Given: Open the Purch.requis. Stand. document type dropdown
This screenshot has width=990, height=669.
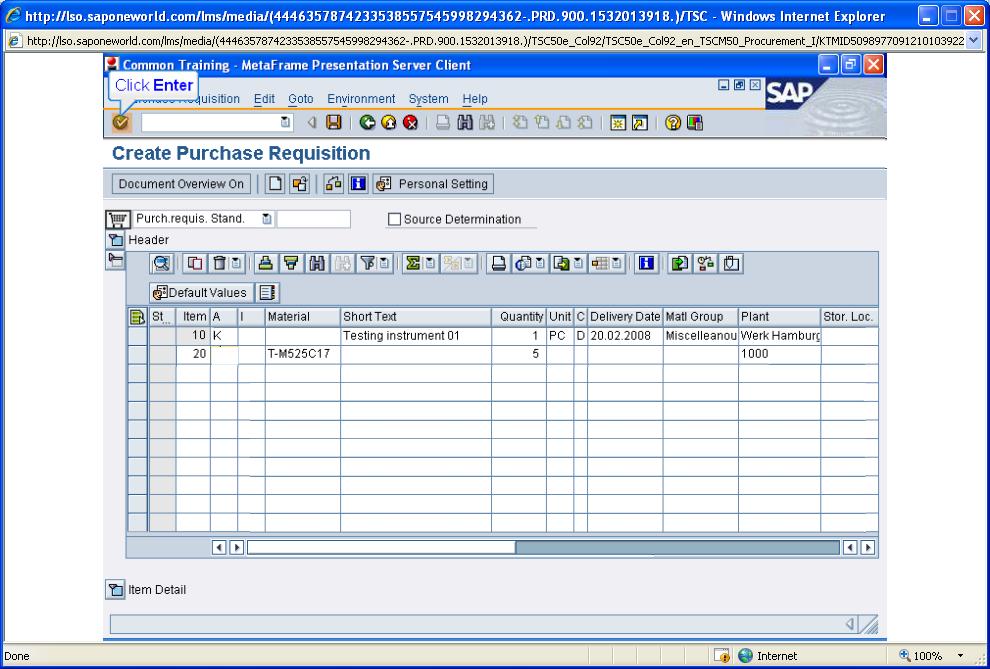Looking at the screenshot, I should coord(267,219).
